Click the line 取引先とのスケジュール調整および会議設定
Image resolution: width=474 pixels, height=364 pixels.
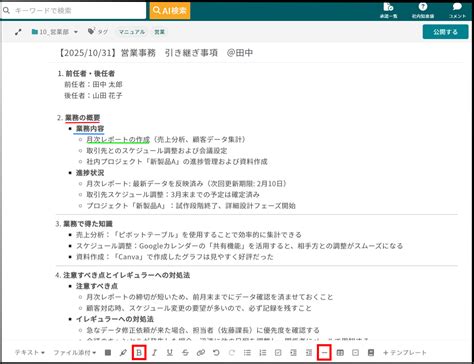[x=157, y=150]
